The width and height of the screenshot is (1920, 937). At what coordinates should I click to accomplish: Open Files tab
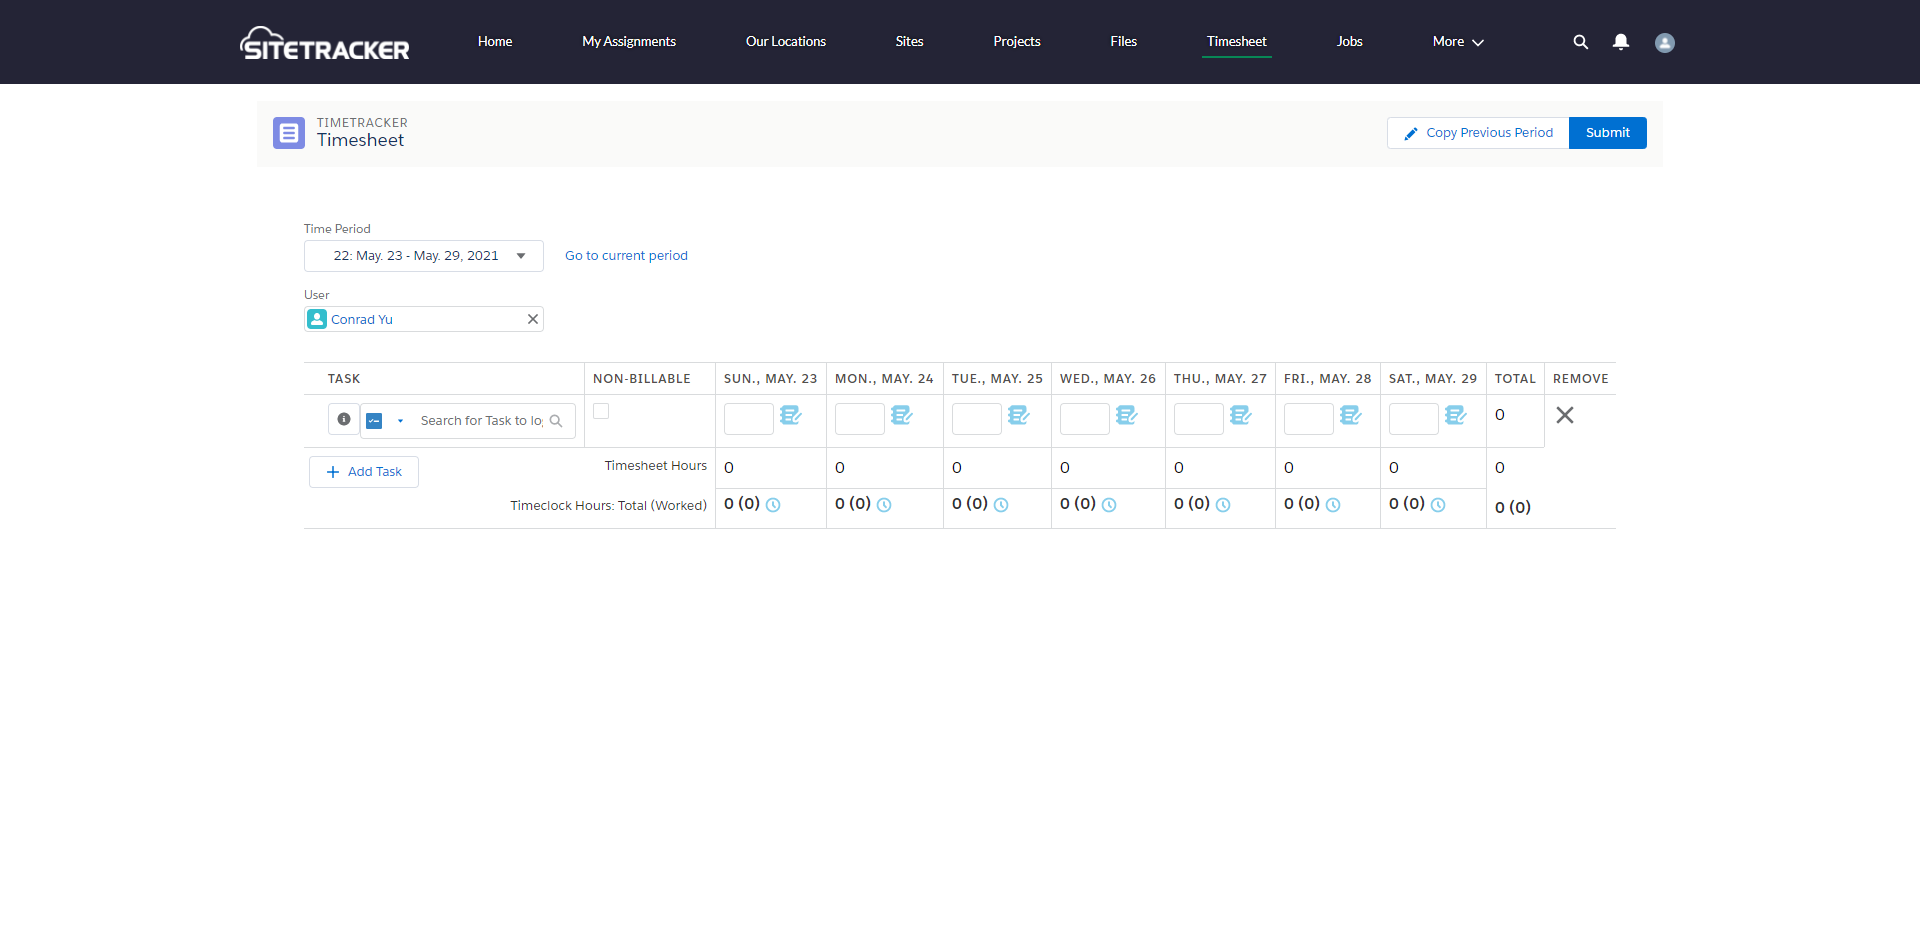[x=1124, y=42]
